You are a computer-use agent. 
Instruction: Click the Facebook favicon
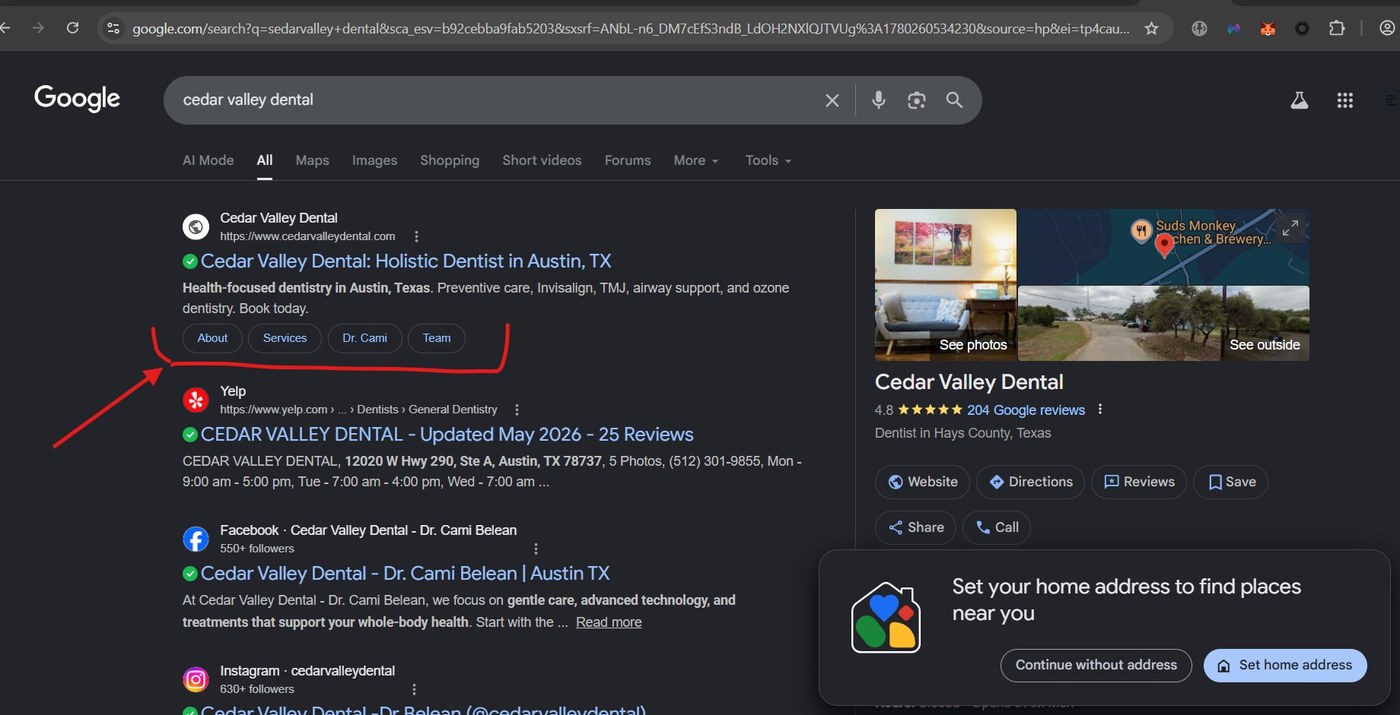coord(196,539)
